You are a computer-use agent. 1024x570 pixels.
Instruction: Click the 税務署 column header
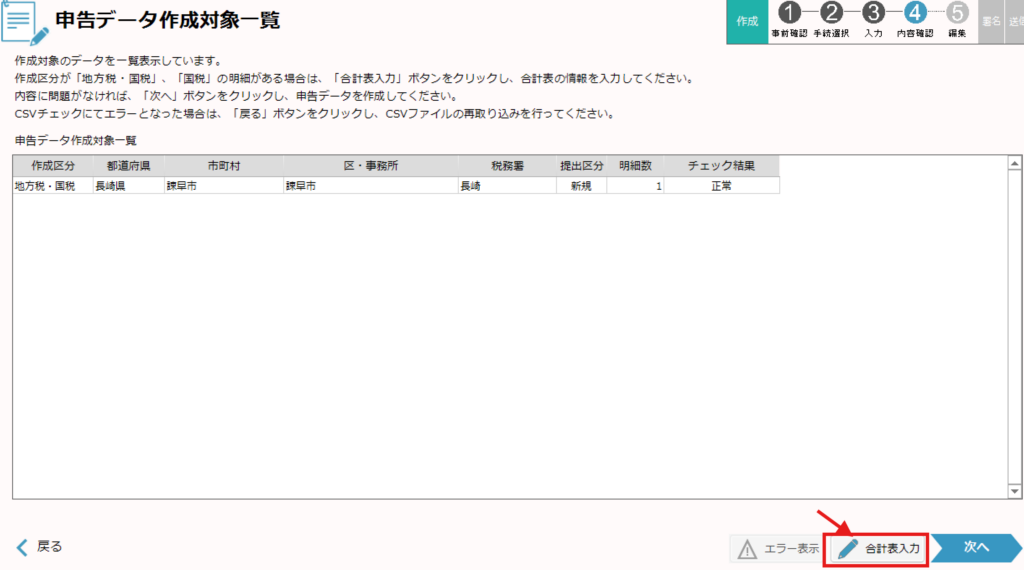tap(506, 166)
